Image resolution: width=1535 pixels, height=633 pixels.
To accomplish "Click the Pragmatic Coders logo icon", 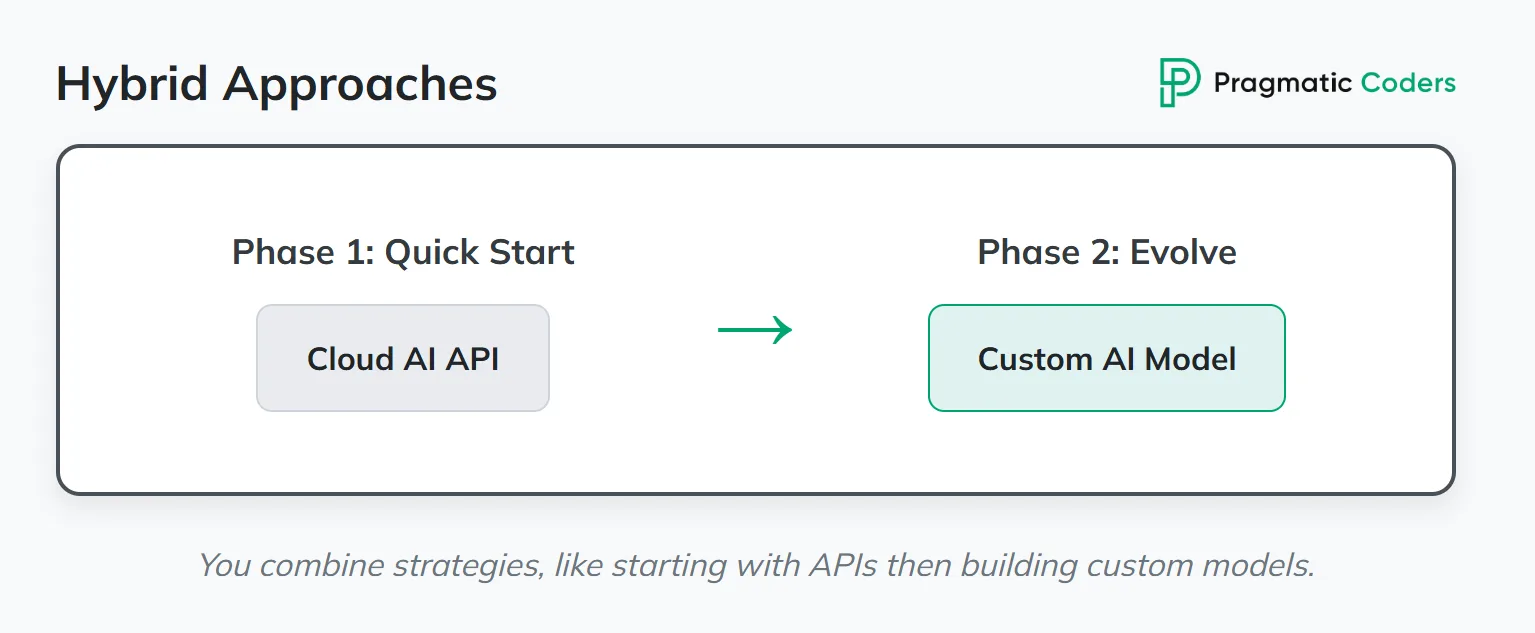I will (x=1180, y=82).
